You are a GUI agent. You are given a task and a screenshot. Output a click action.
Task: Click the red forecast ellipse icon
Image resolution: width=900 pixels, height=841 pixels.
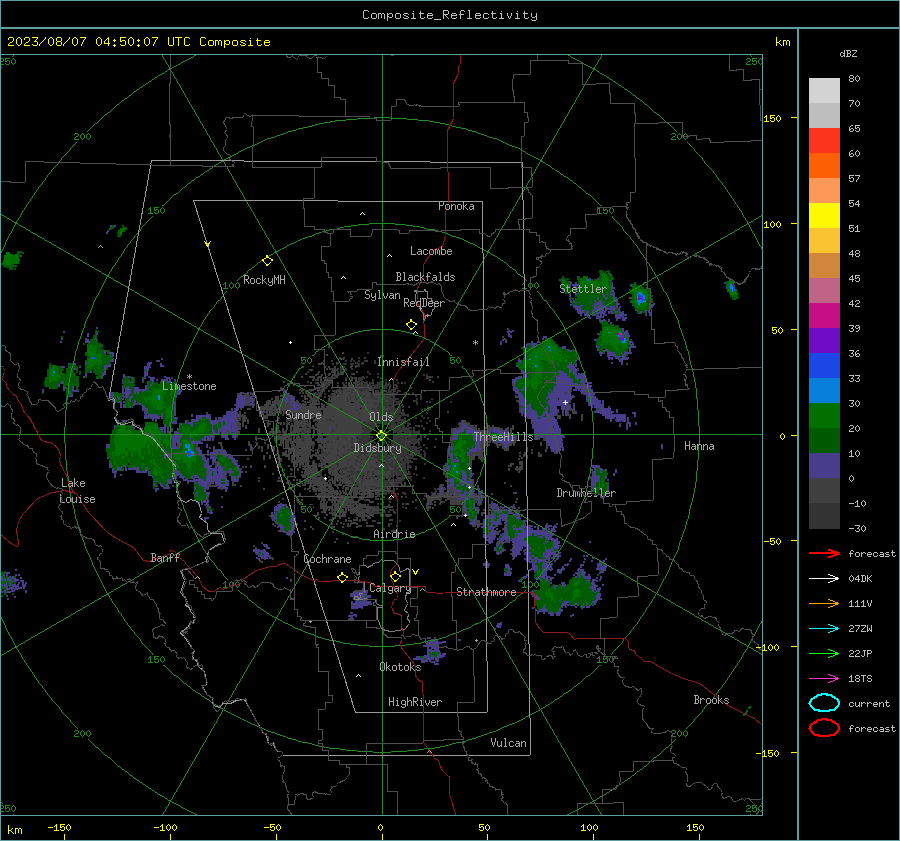click(x=824, y=728)
